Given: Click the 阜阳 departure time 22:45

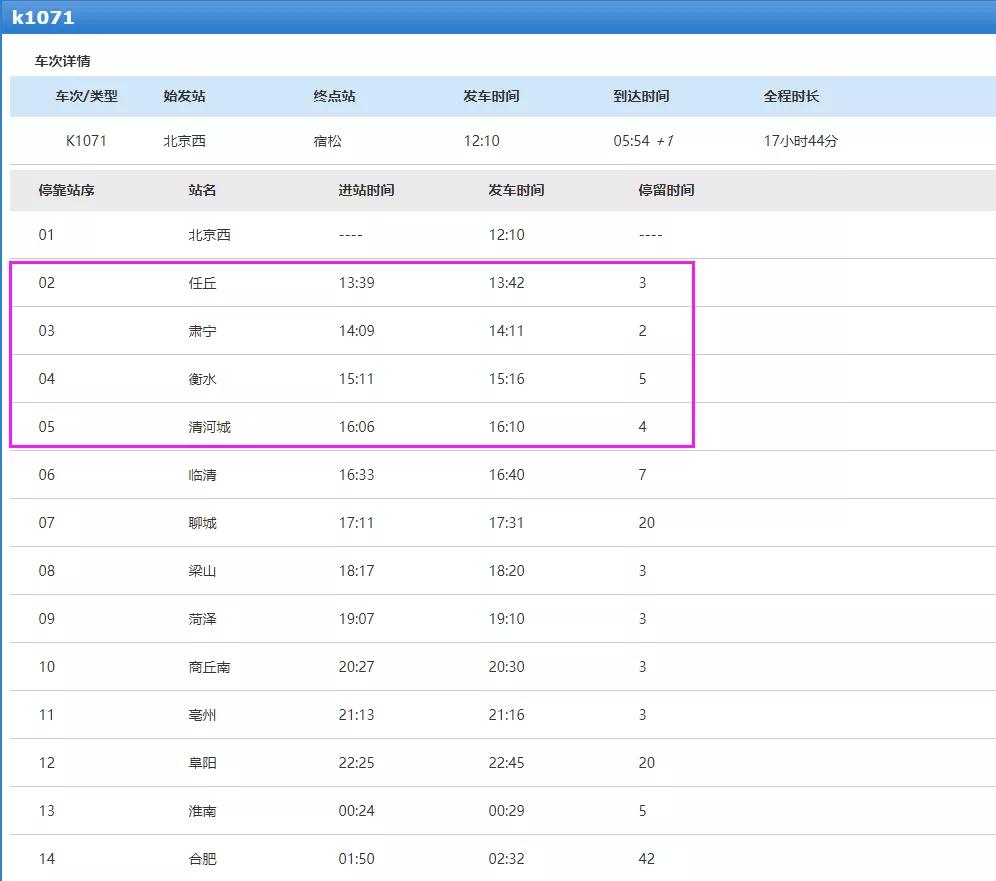Looking at the screenshot, I should (x=506, y=763).
